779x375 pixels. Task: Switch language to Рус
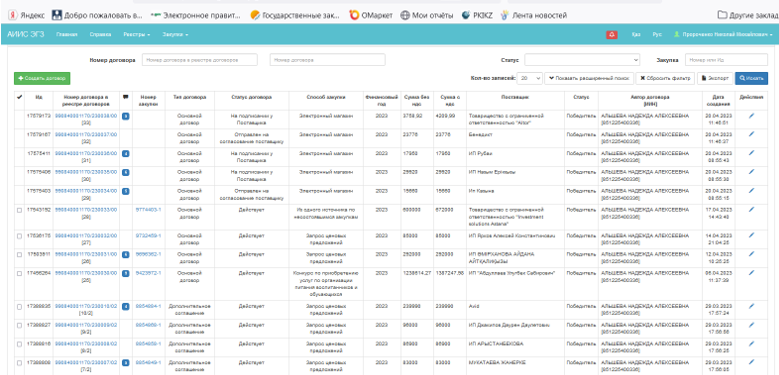pyautogui.click(x=657, y=35)
